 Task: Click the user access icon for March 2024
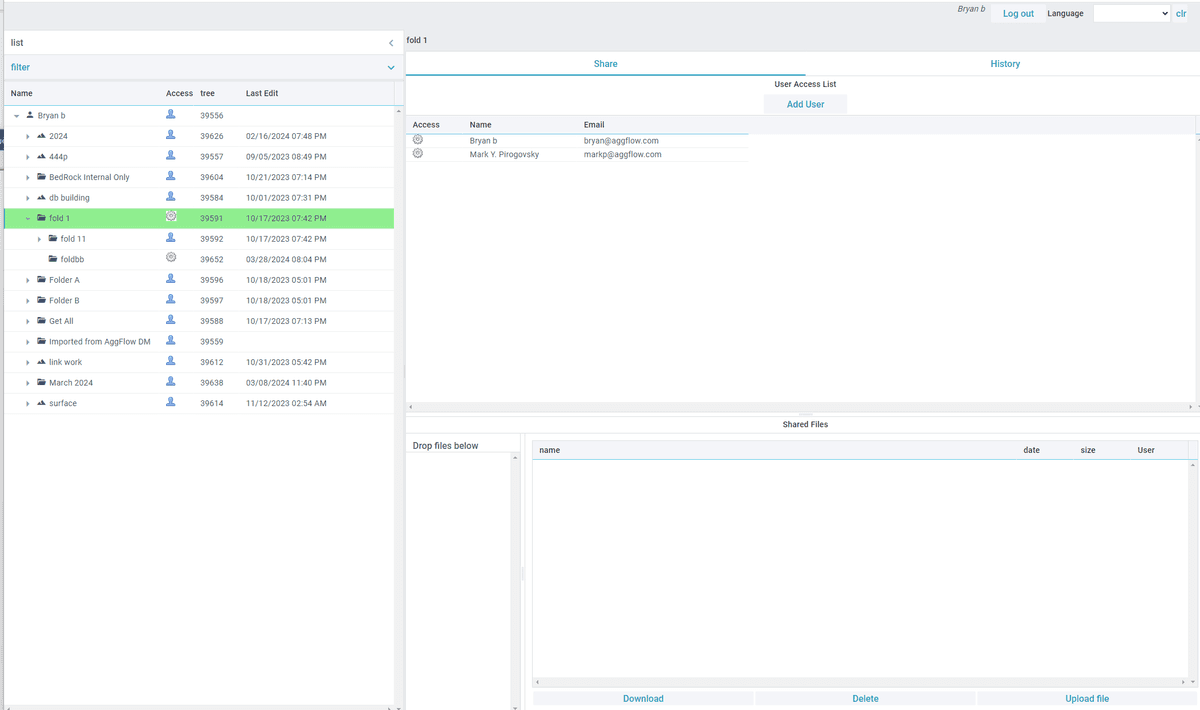(171, 382)
